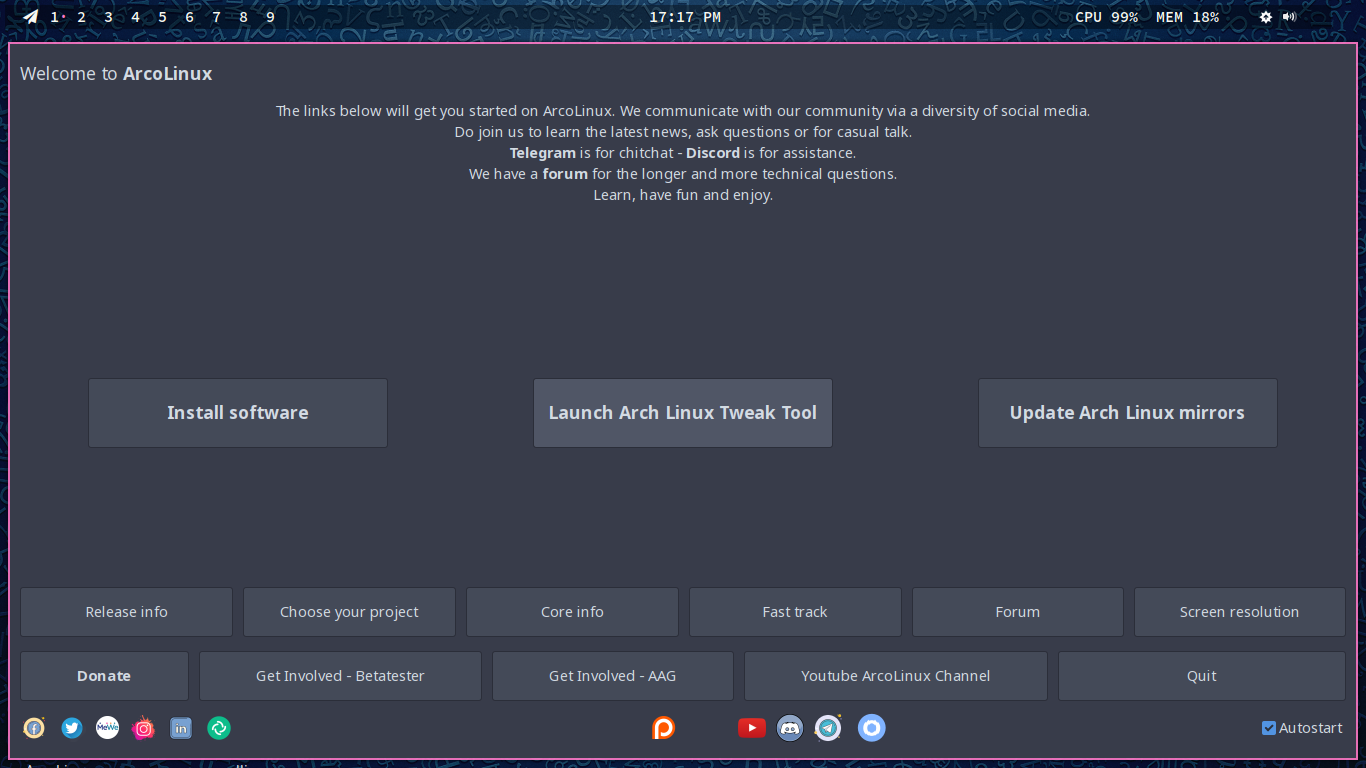
Task: Launch Arch Linux Tweak Tool
Action: coord(683,413)
